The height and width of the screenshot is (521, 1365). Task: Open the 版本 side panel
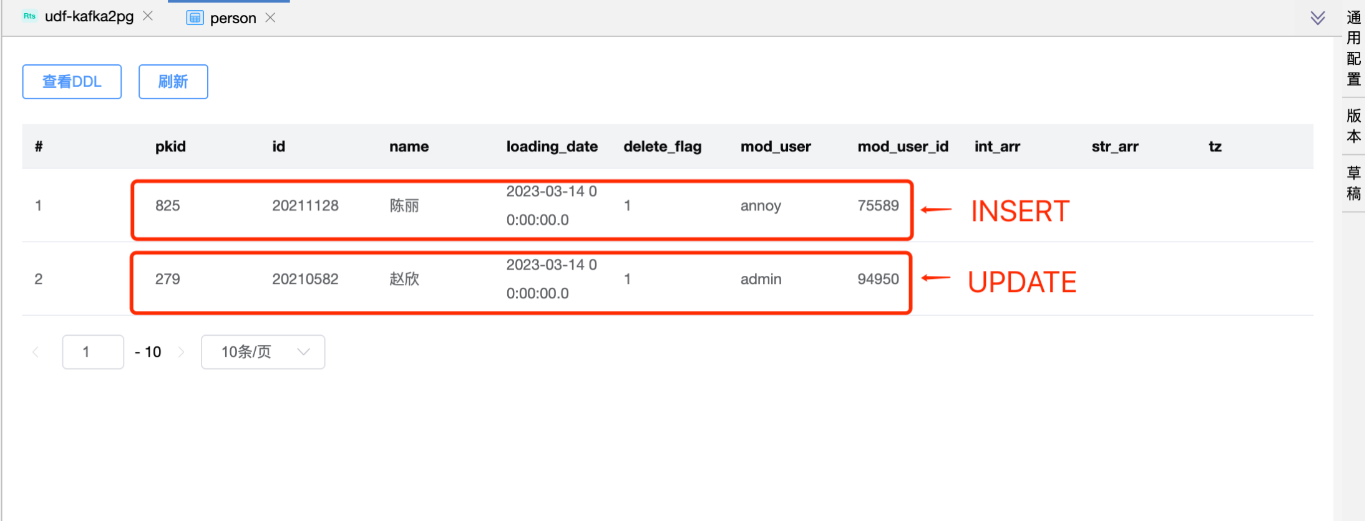[1353, 126]
